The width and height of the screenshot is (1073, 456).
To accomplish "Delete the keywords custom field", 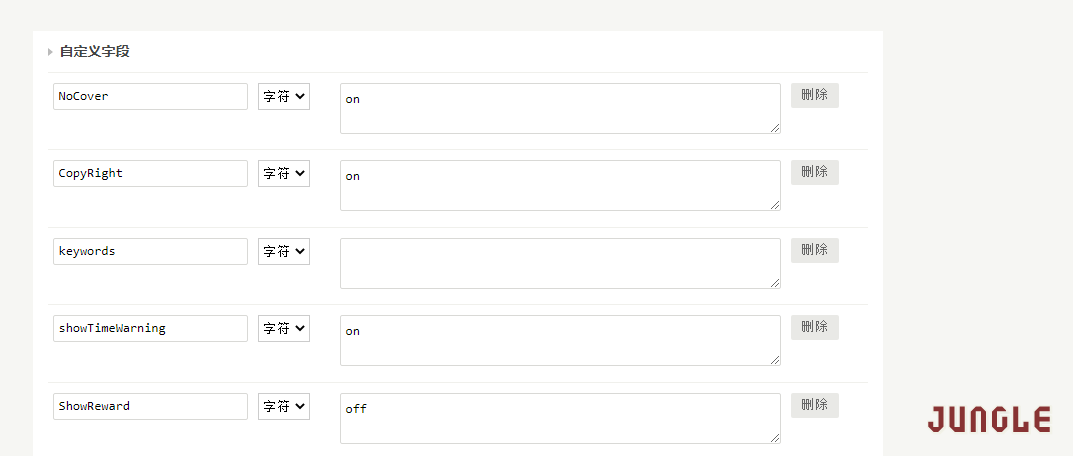I will point(815,250).
